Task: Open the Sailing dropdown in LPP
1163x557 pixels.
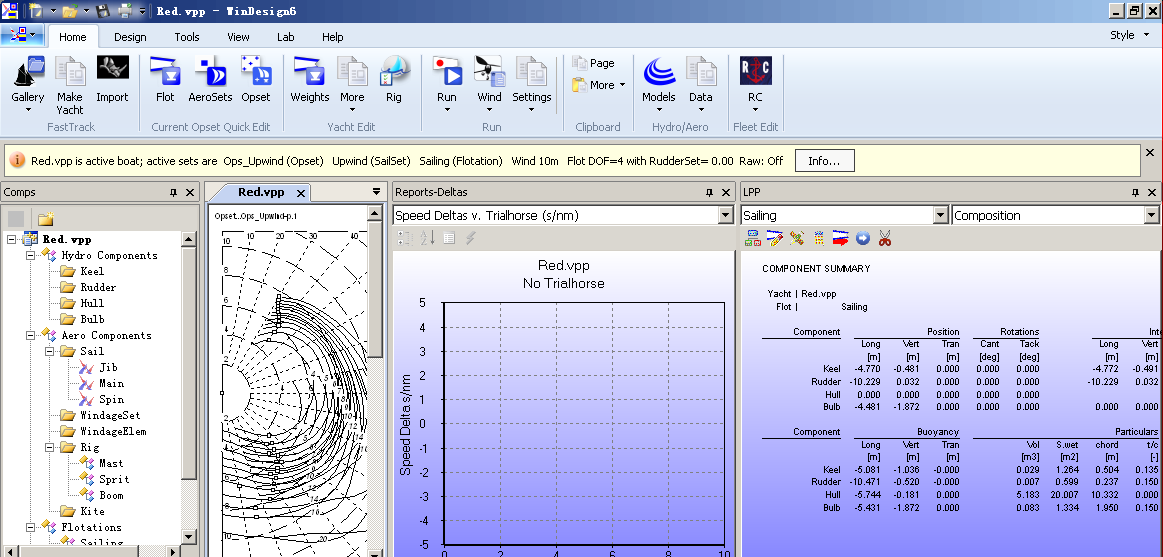Action: point(940,215)
